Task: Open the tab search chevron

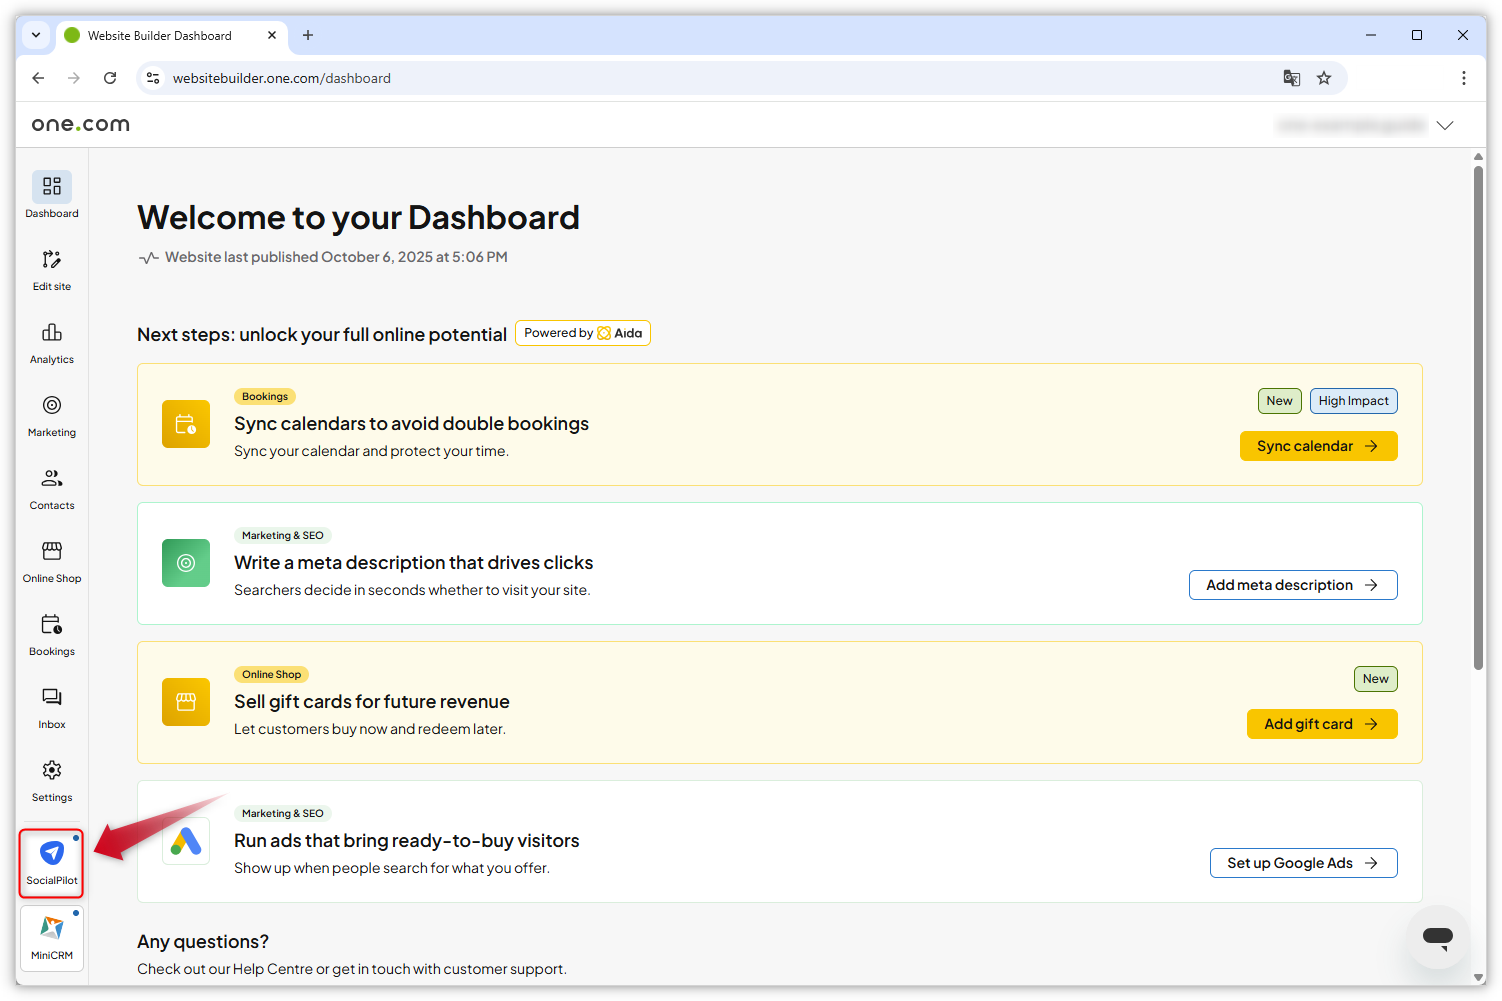Action: (x=35, y=35)
